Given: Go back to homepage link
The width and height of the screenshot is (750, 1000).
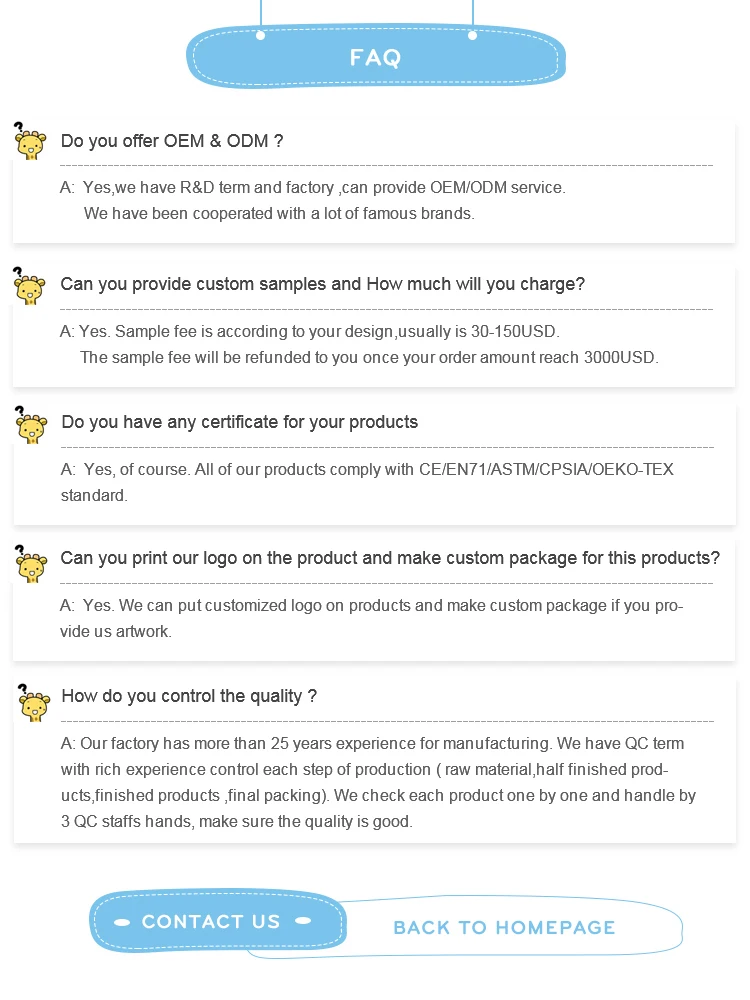Looking at the screenshot, I should click(504, 928).
